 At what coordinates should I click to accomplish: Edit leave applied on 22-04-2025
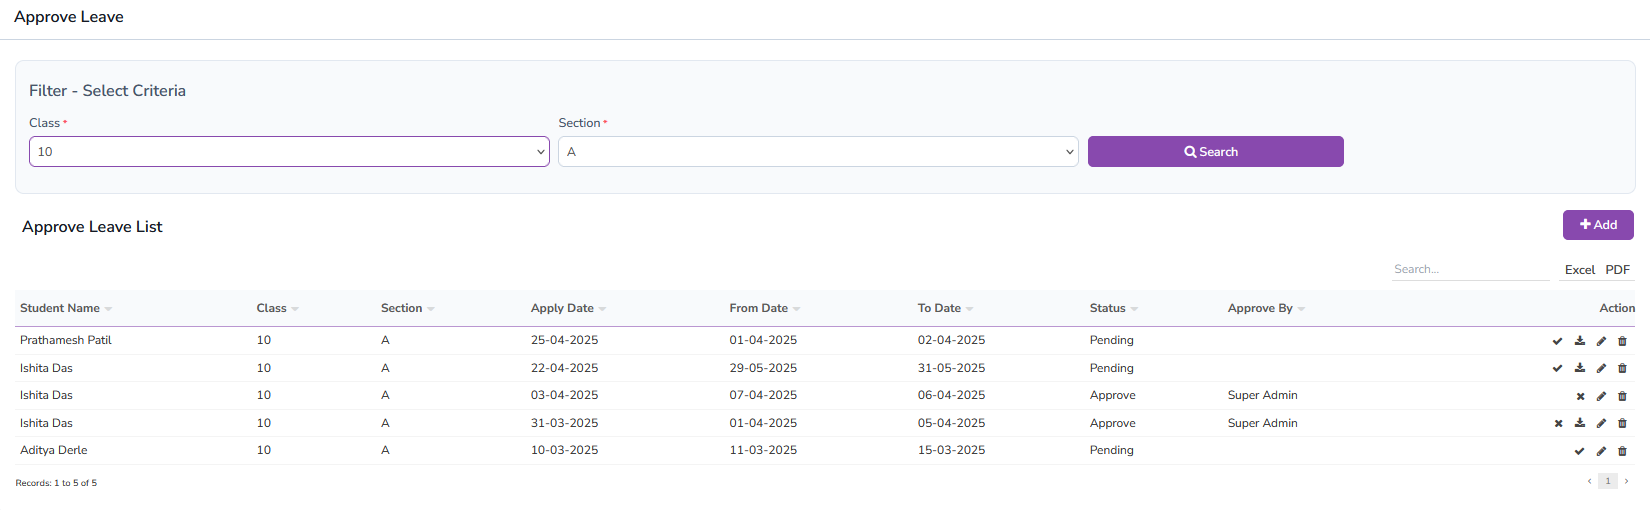1601,368
